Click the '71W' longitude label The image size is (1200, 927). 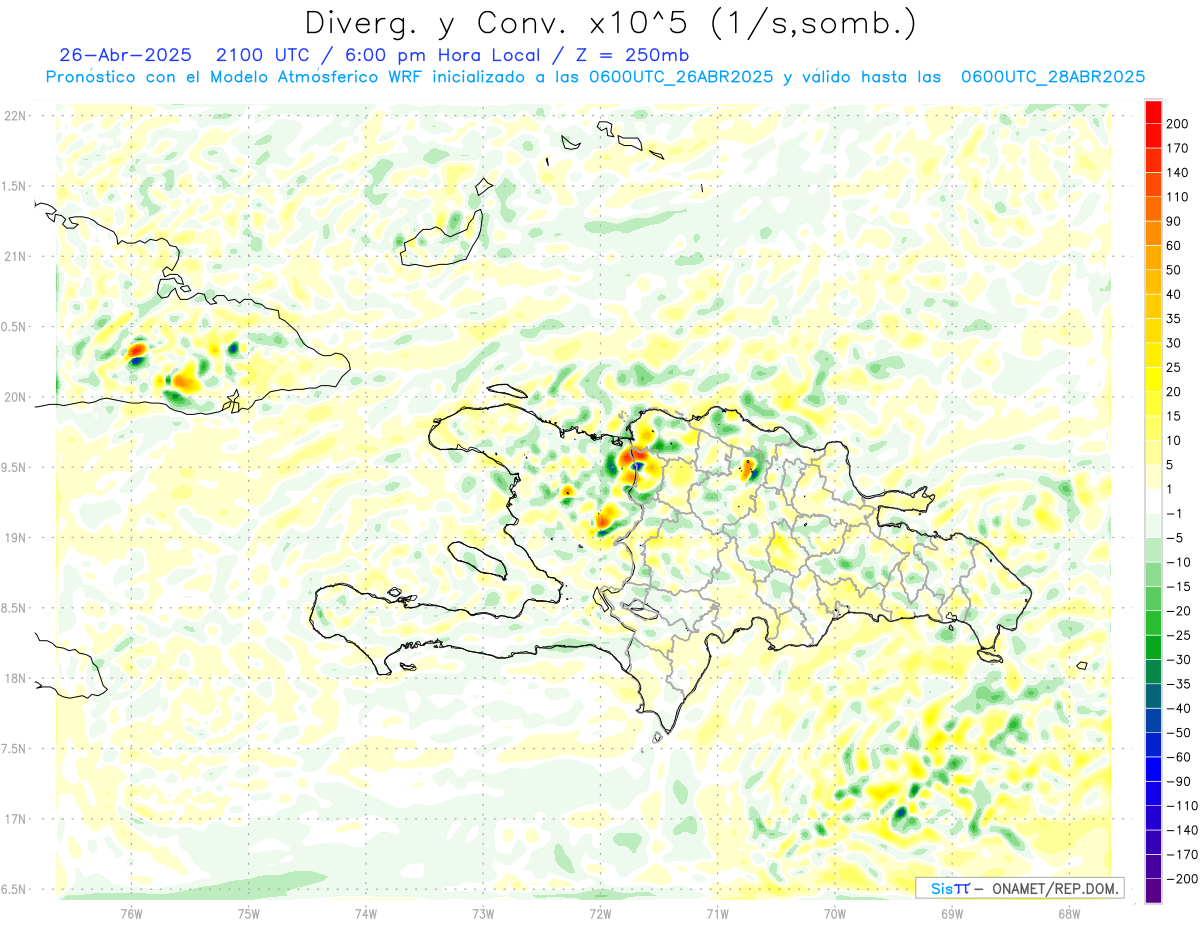(717, 914)
